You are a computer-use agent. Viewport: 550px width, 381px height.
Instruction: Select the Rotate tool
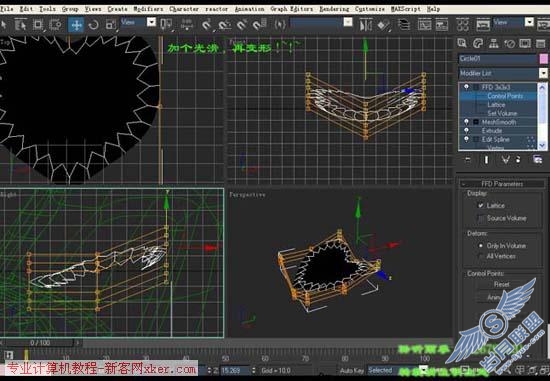click(x=94, y=25)
